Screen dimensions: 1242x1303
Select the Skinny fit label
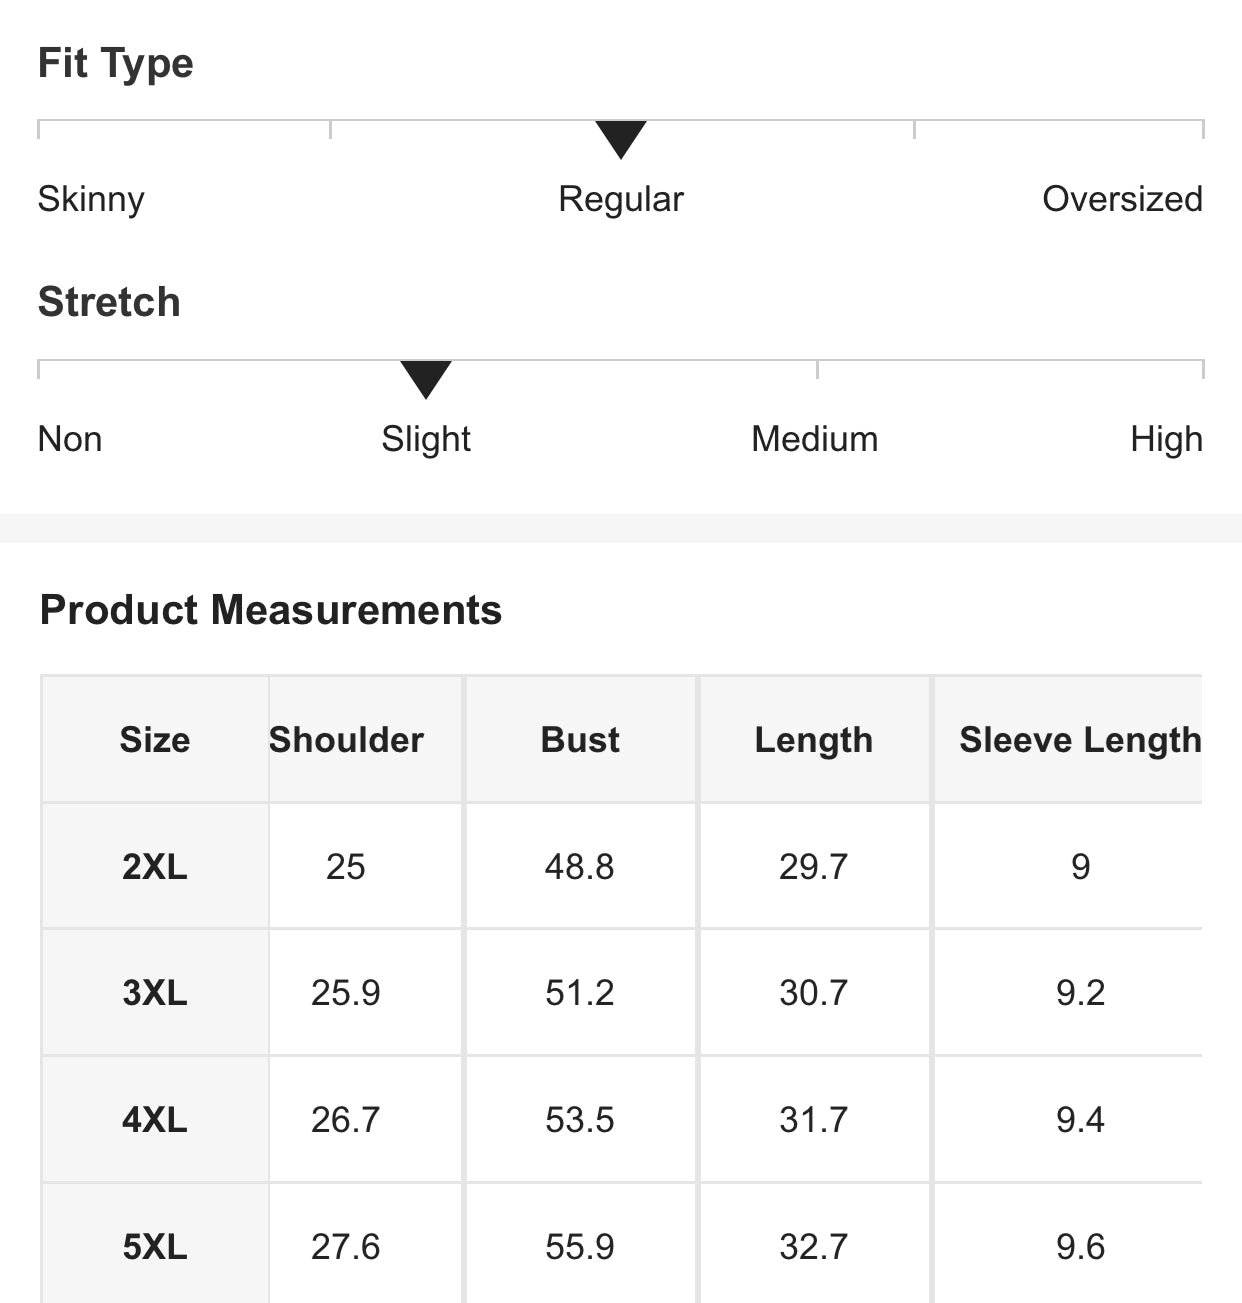click(91, 199)
